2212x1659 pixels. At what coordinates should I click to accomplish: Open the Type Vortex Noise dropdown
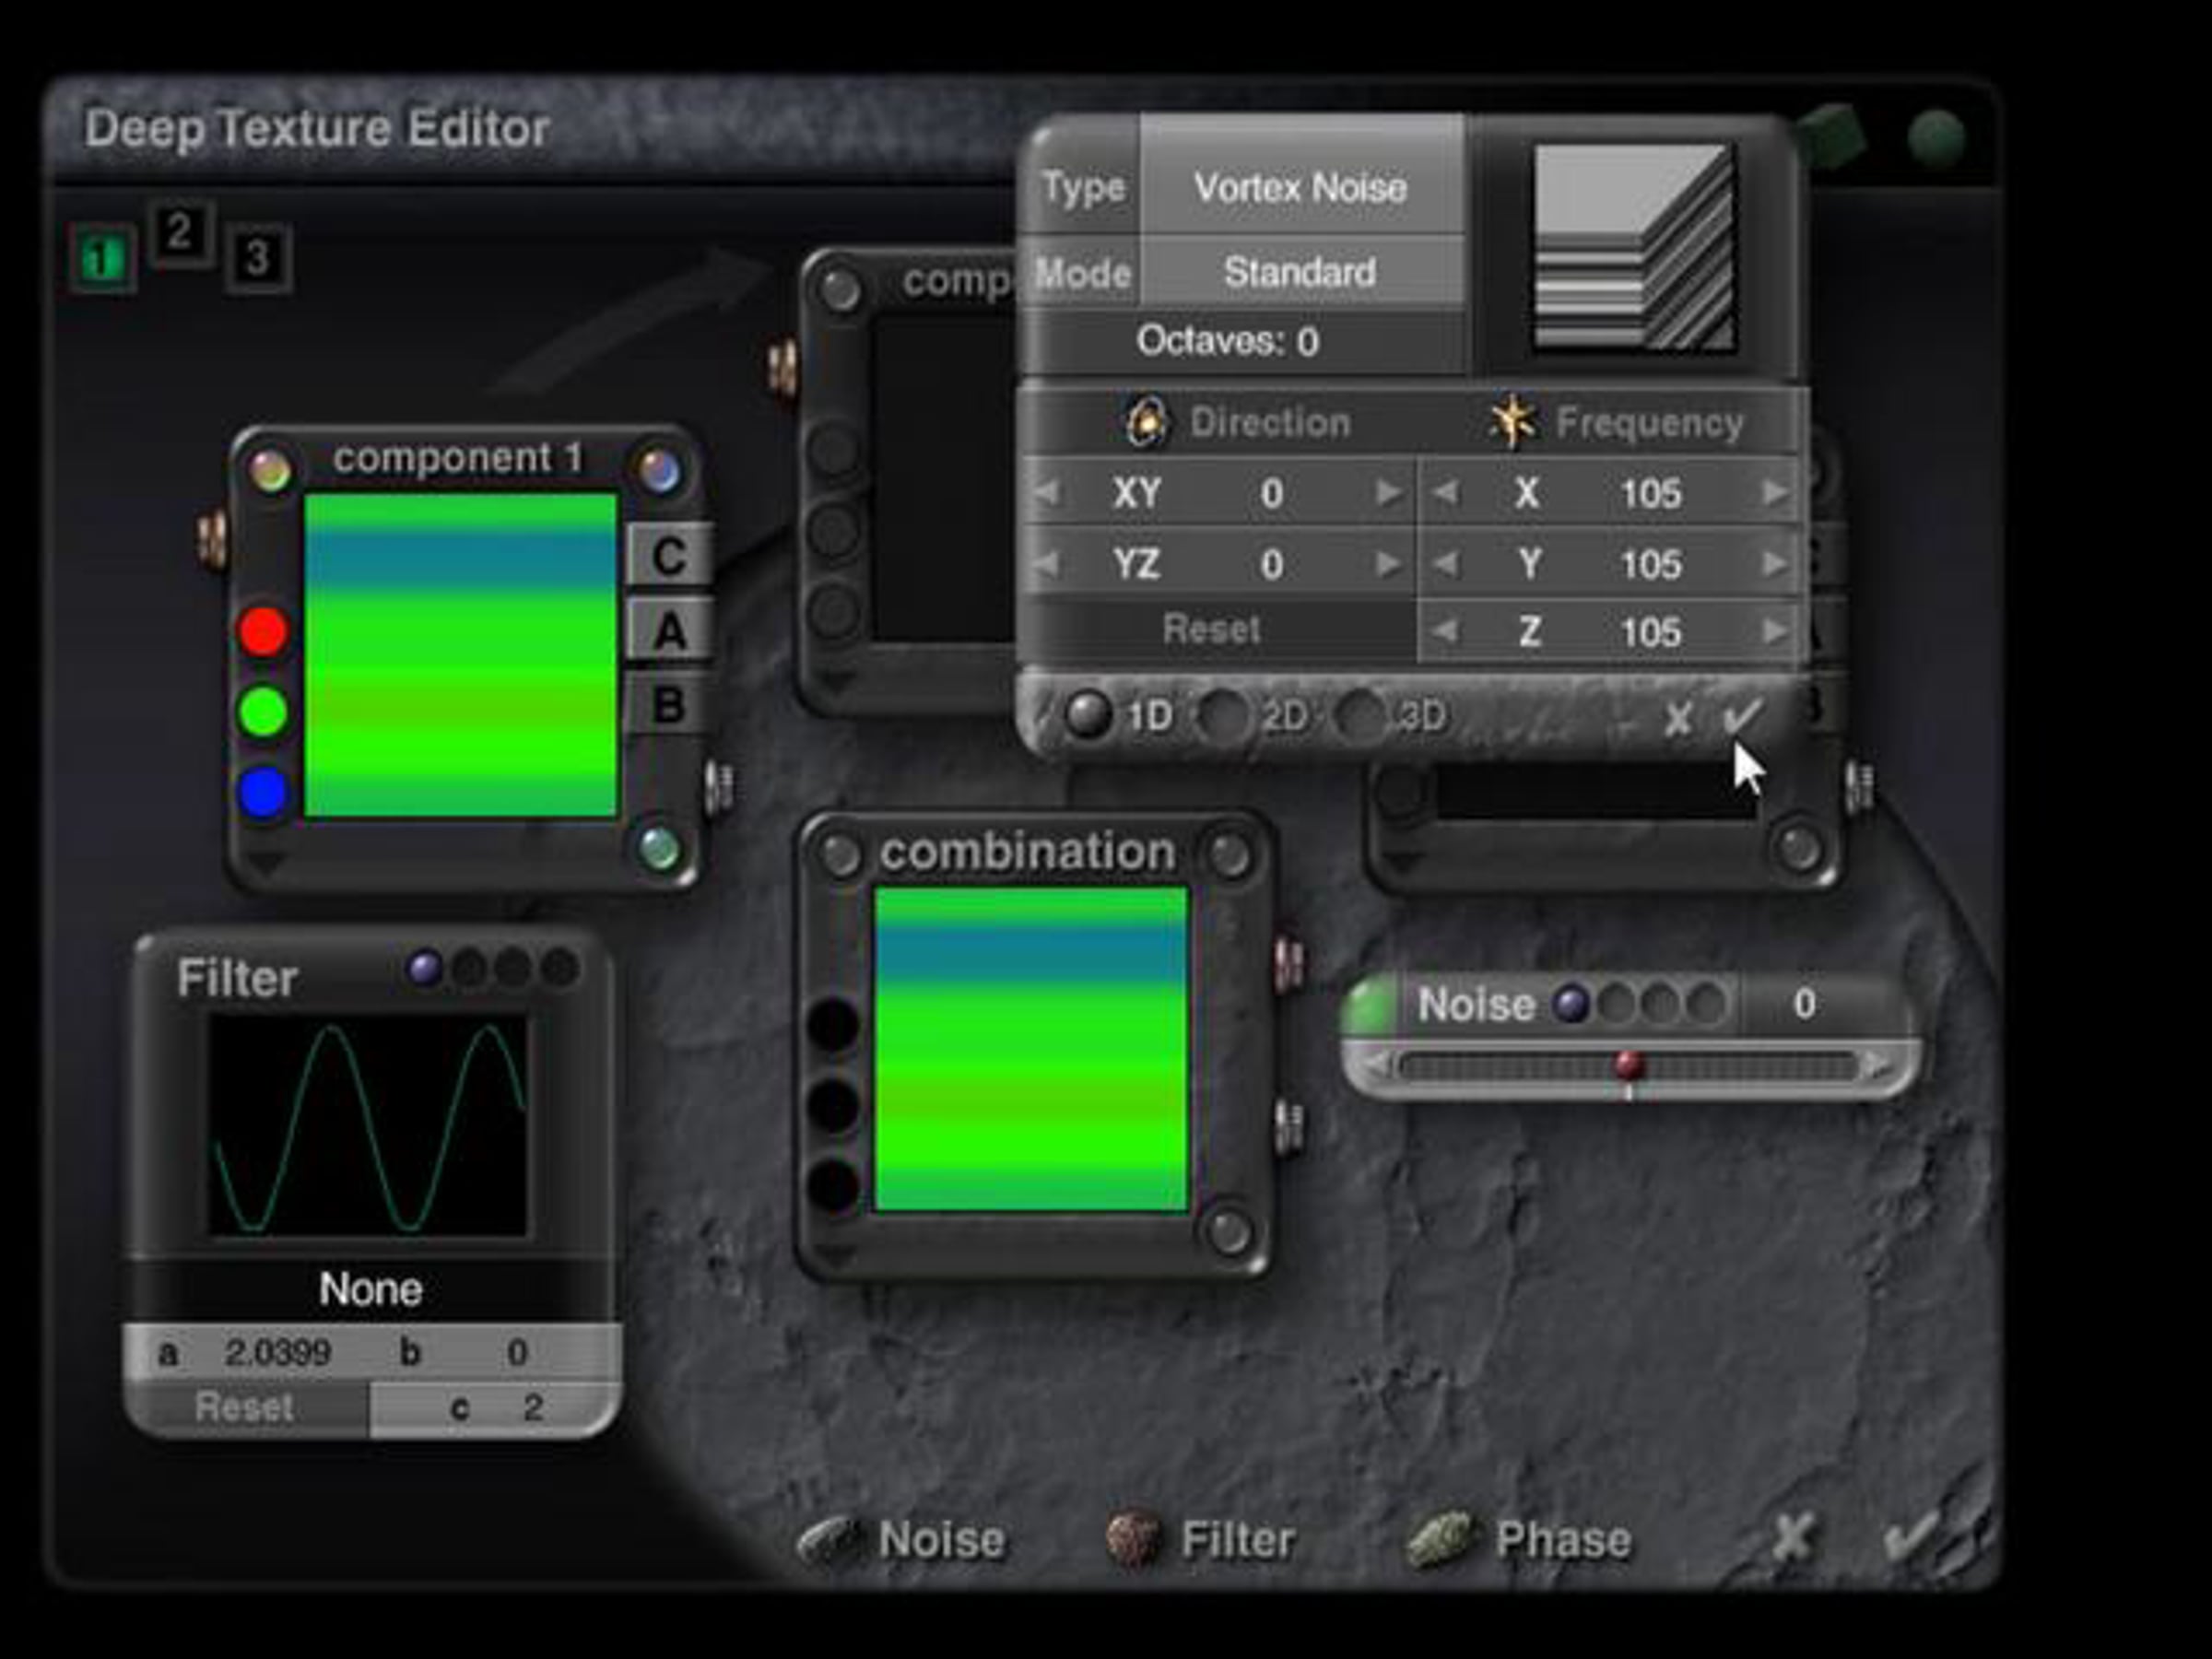(1301, 187)
